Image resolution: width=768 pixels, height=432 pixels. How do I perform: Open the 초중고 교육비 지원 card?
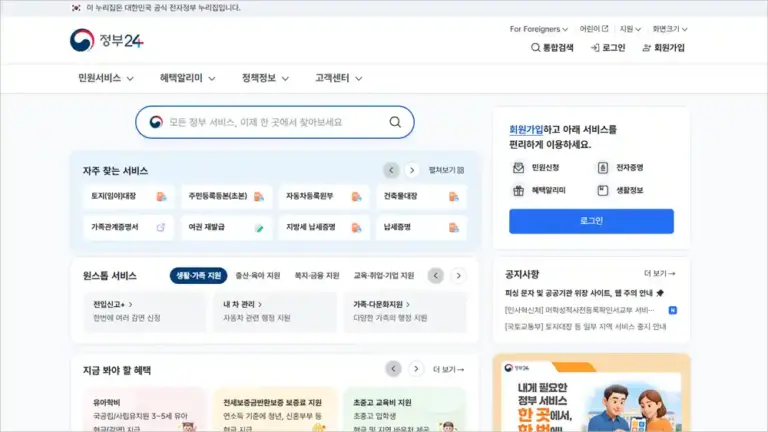(405, 410)
